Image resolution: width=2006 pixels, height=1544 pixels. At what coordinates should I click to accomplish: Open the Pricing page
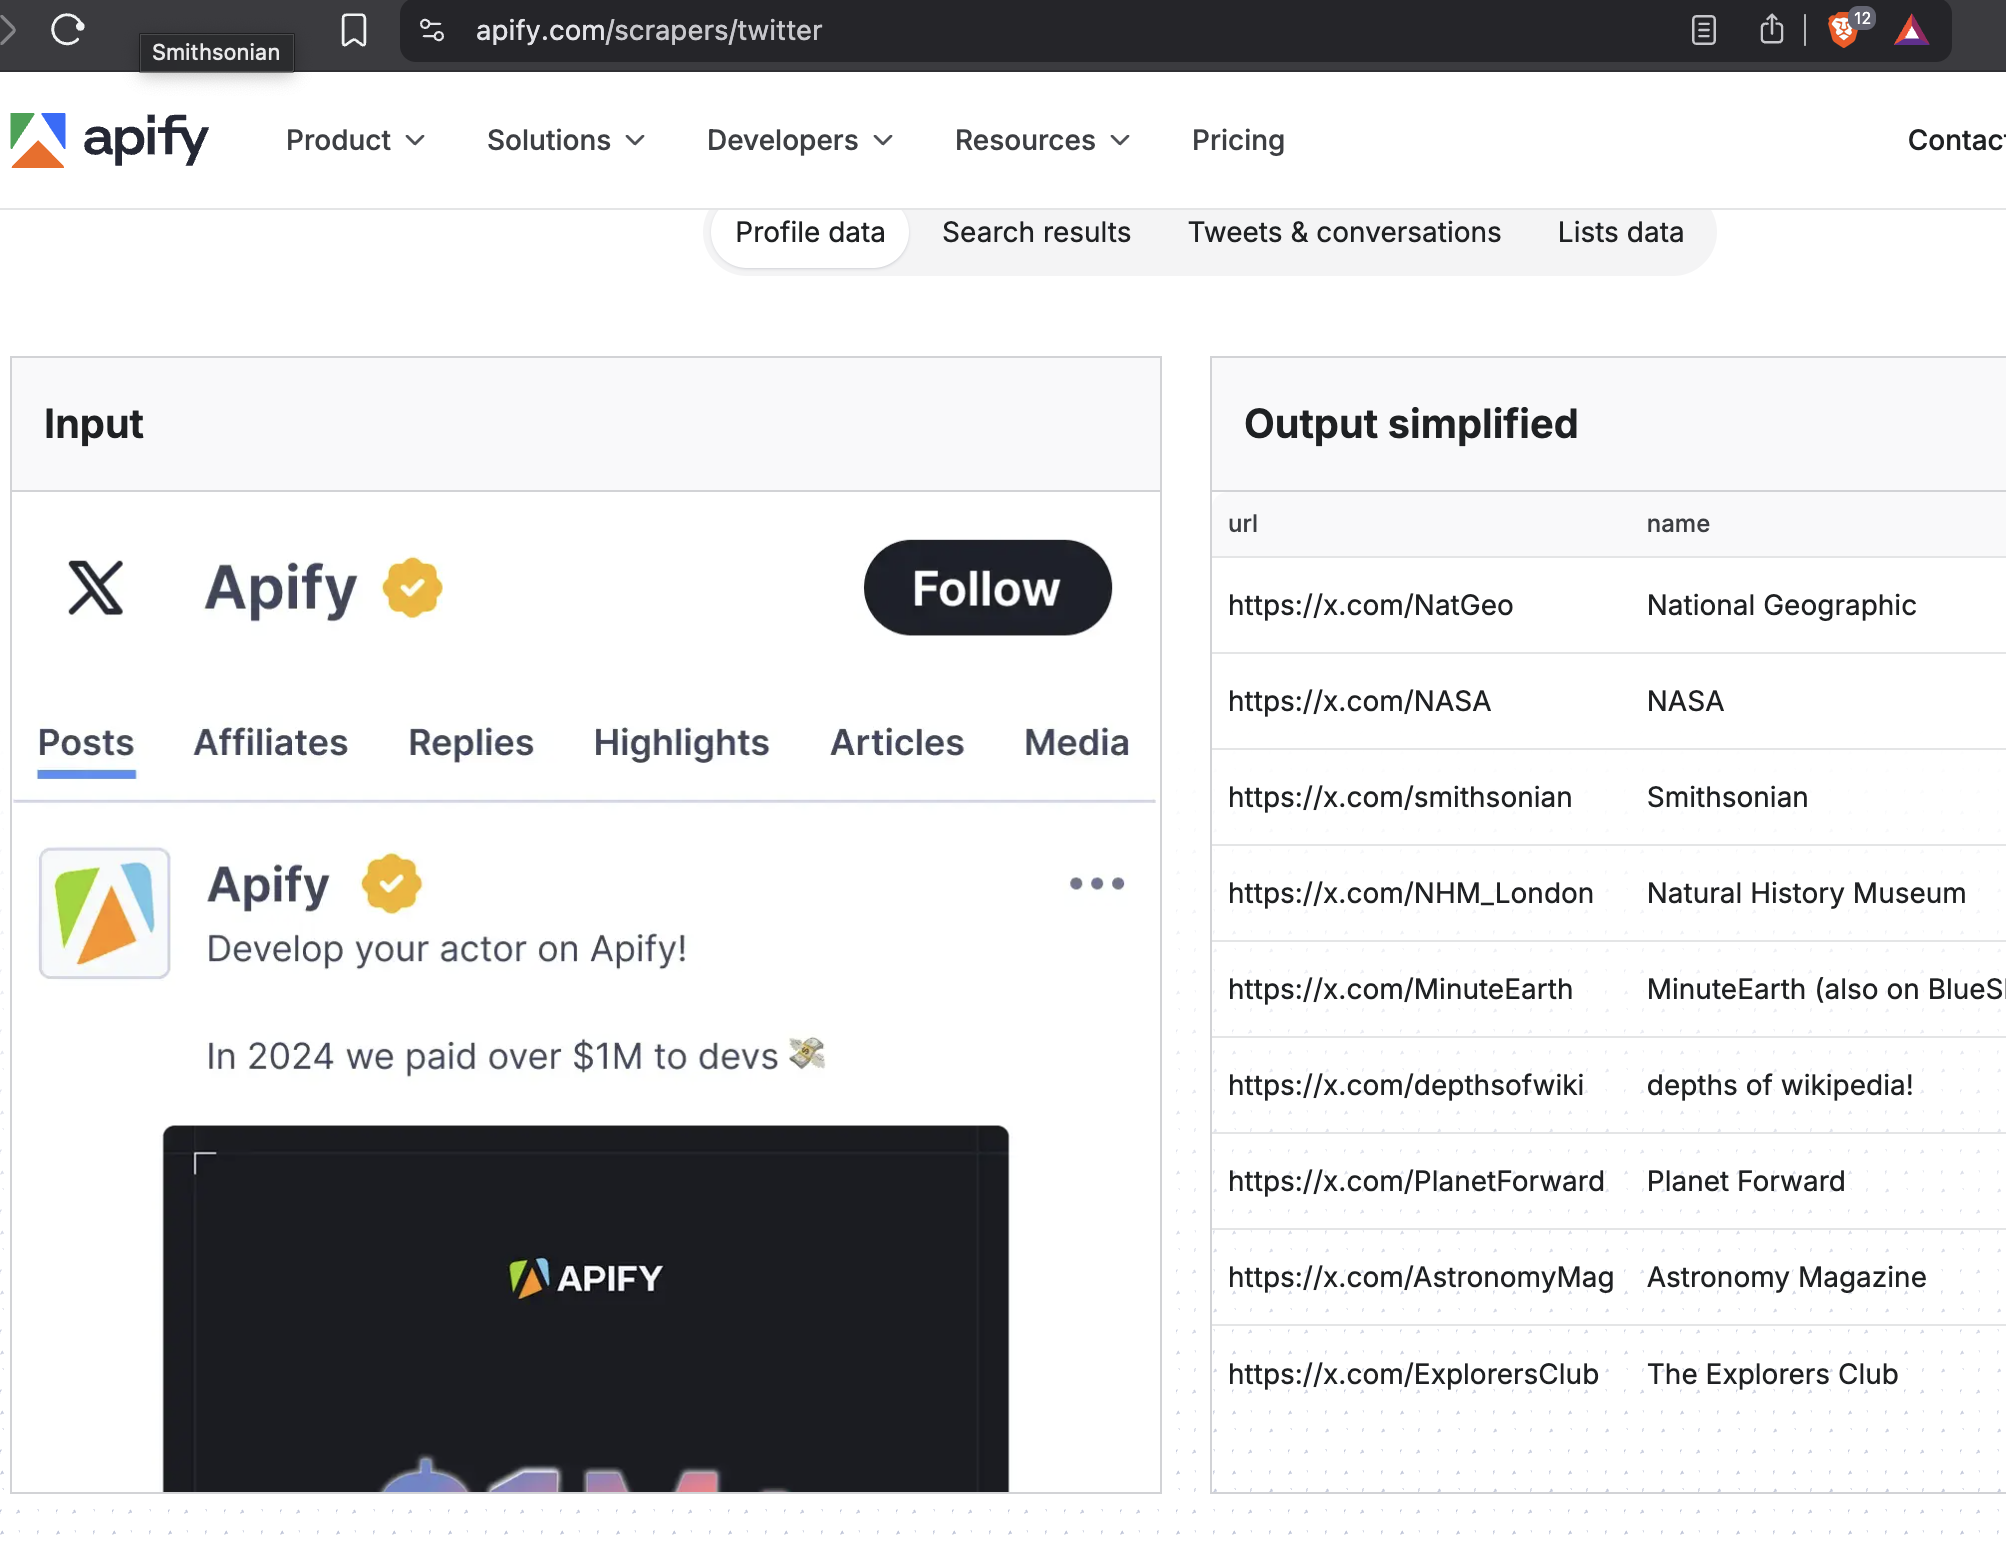coord(1238,140)
